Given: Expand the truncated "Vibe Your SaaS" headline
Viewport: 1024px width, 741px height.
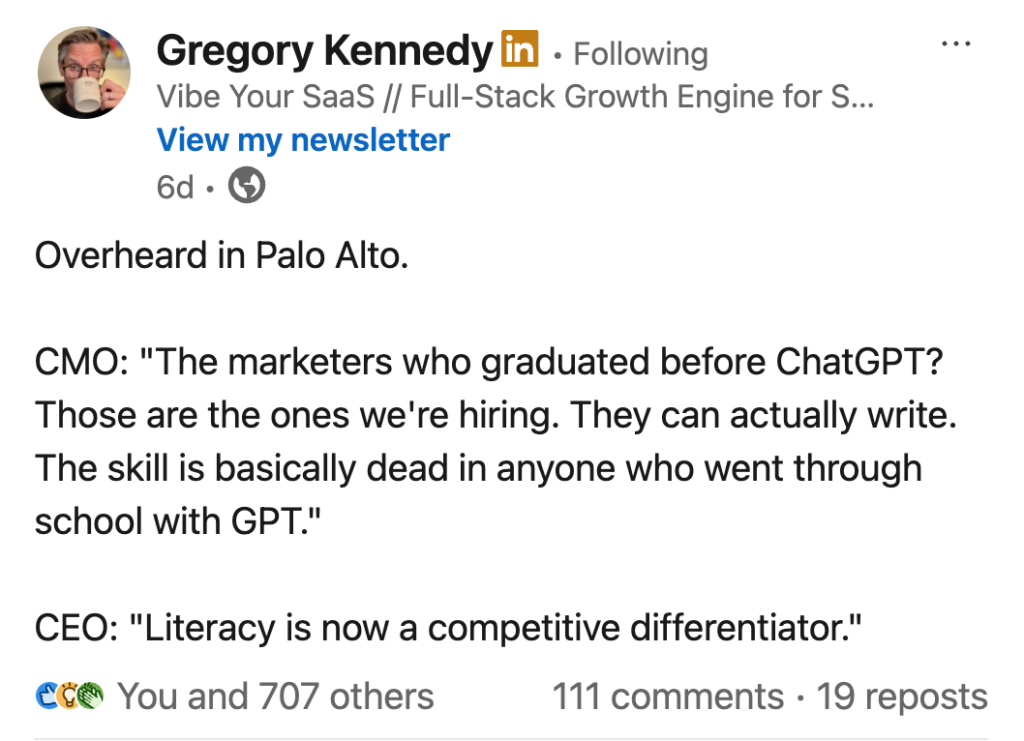Looking at the screenshot, I should click(x=515, y=97).
